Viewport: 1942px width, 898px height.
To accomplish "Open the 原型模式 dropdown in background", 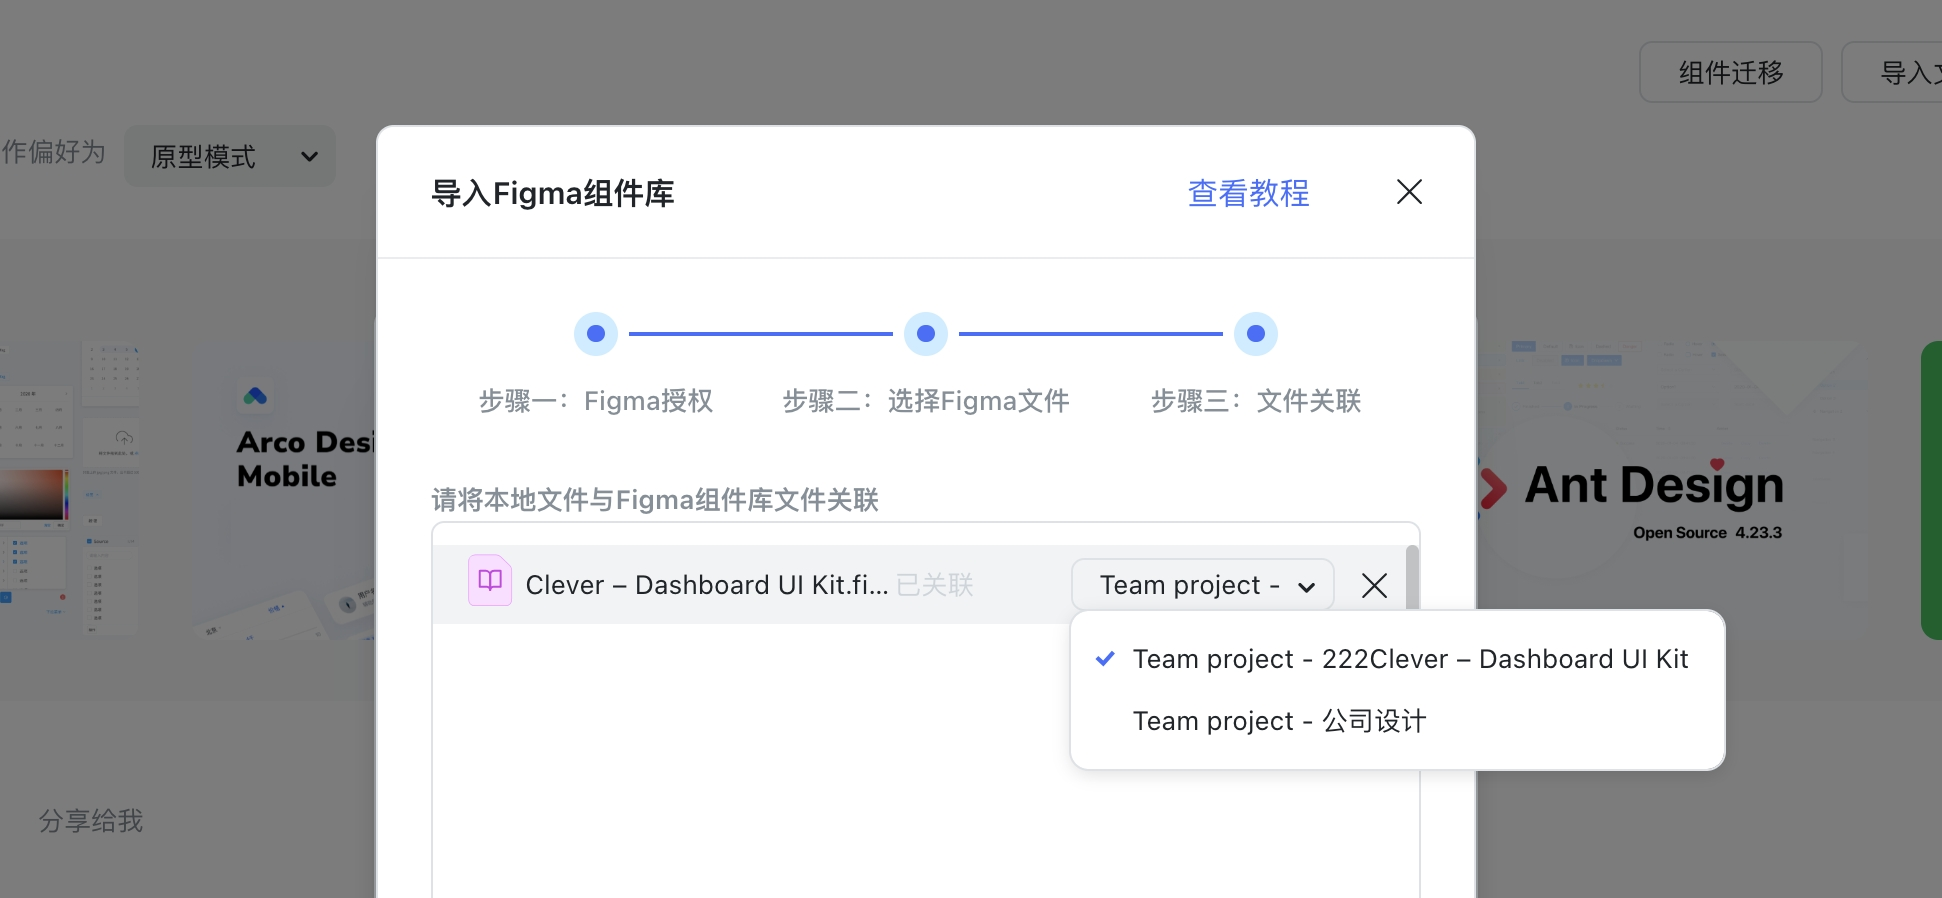I will [x=230, y=156].
